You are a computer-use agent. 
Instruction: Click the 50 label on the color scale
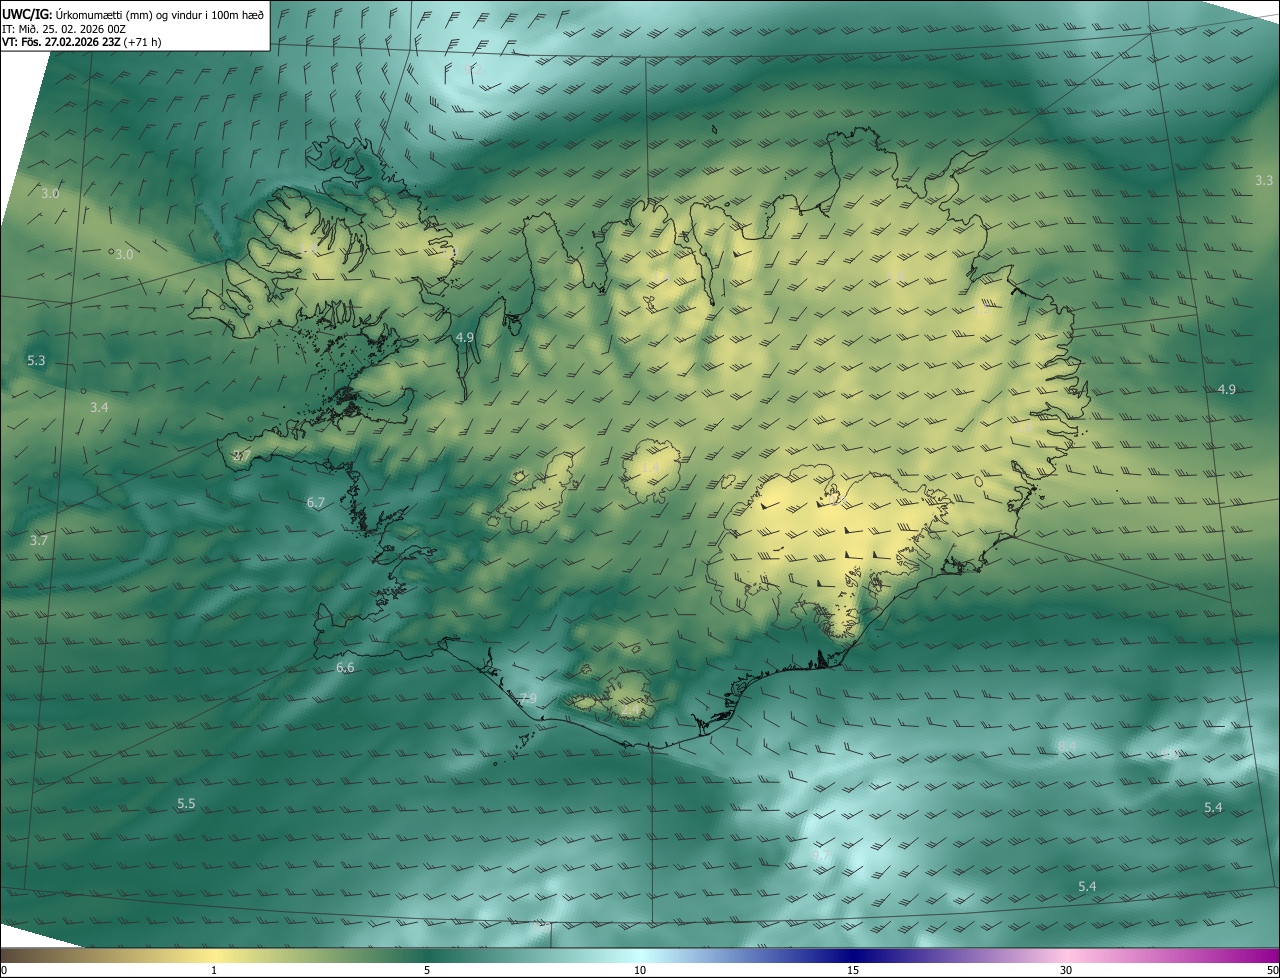click(1272, 970)
